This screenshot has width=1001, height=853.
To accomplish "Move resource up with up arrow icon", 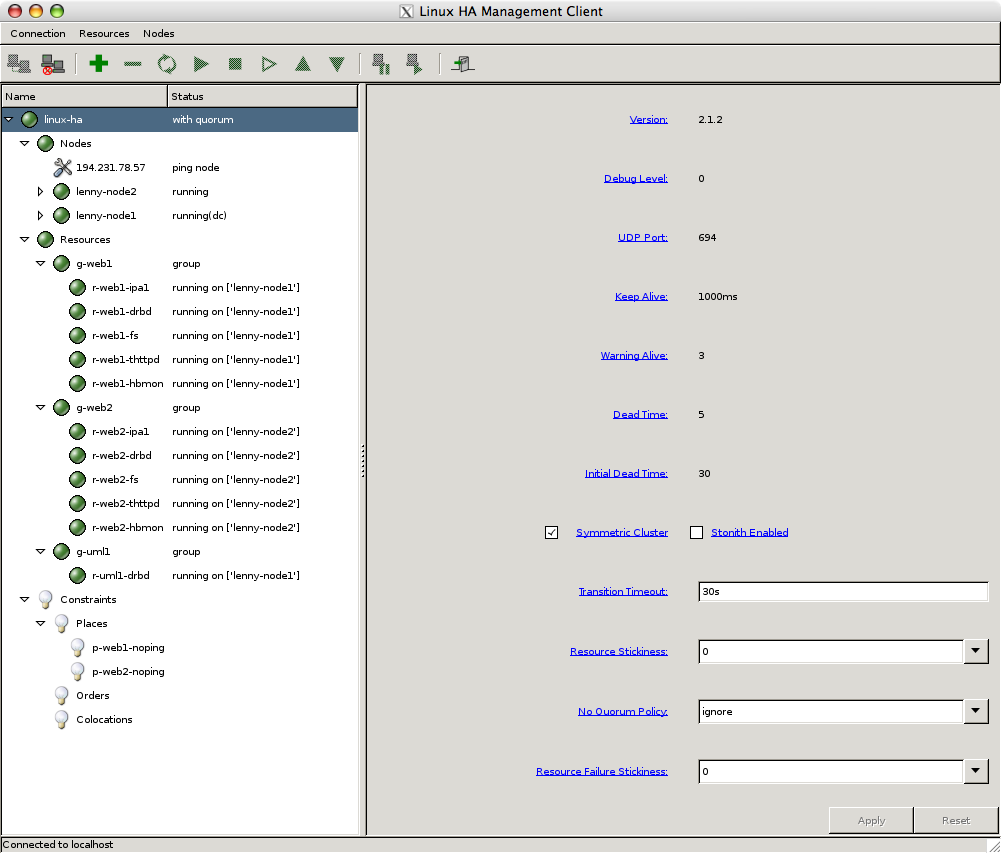I will (303, 64).
